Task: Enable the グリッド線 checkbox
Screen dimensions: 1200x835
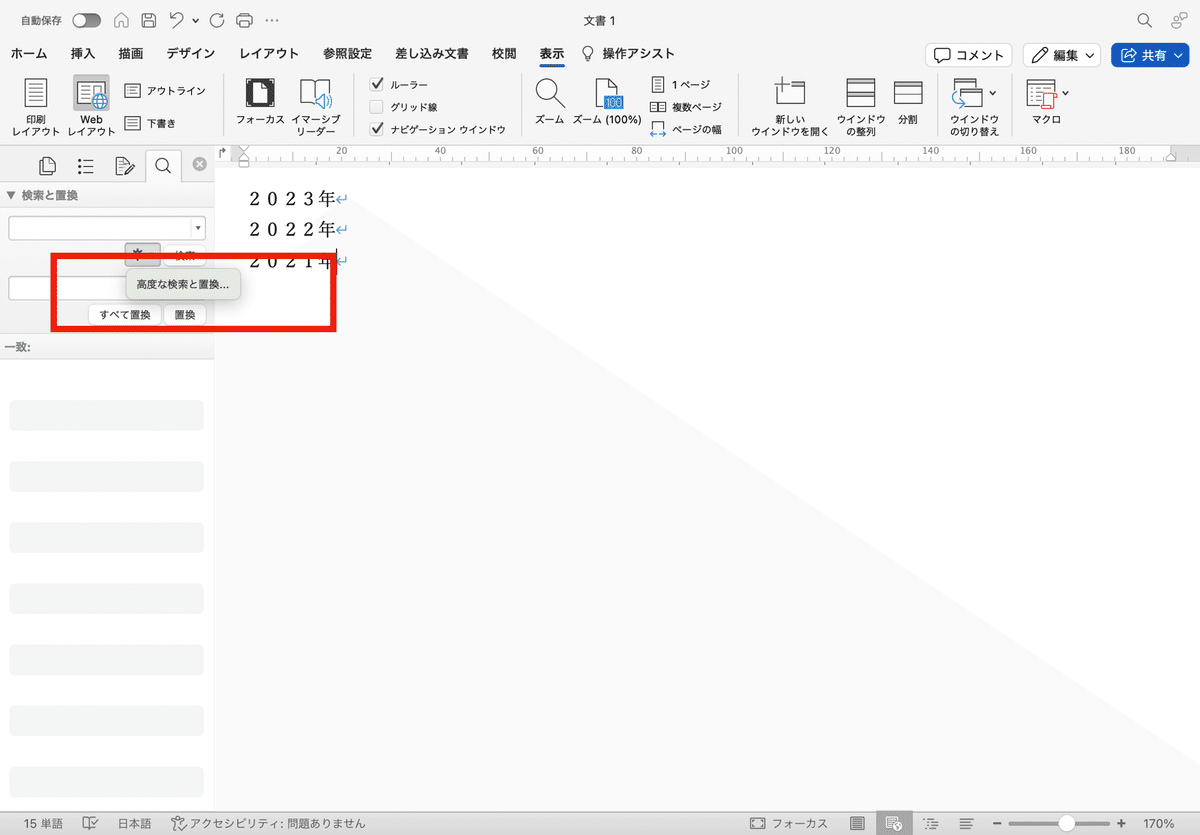Action: [377, 106]
